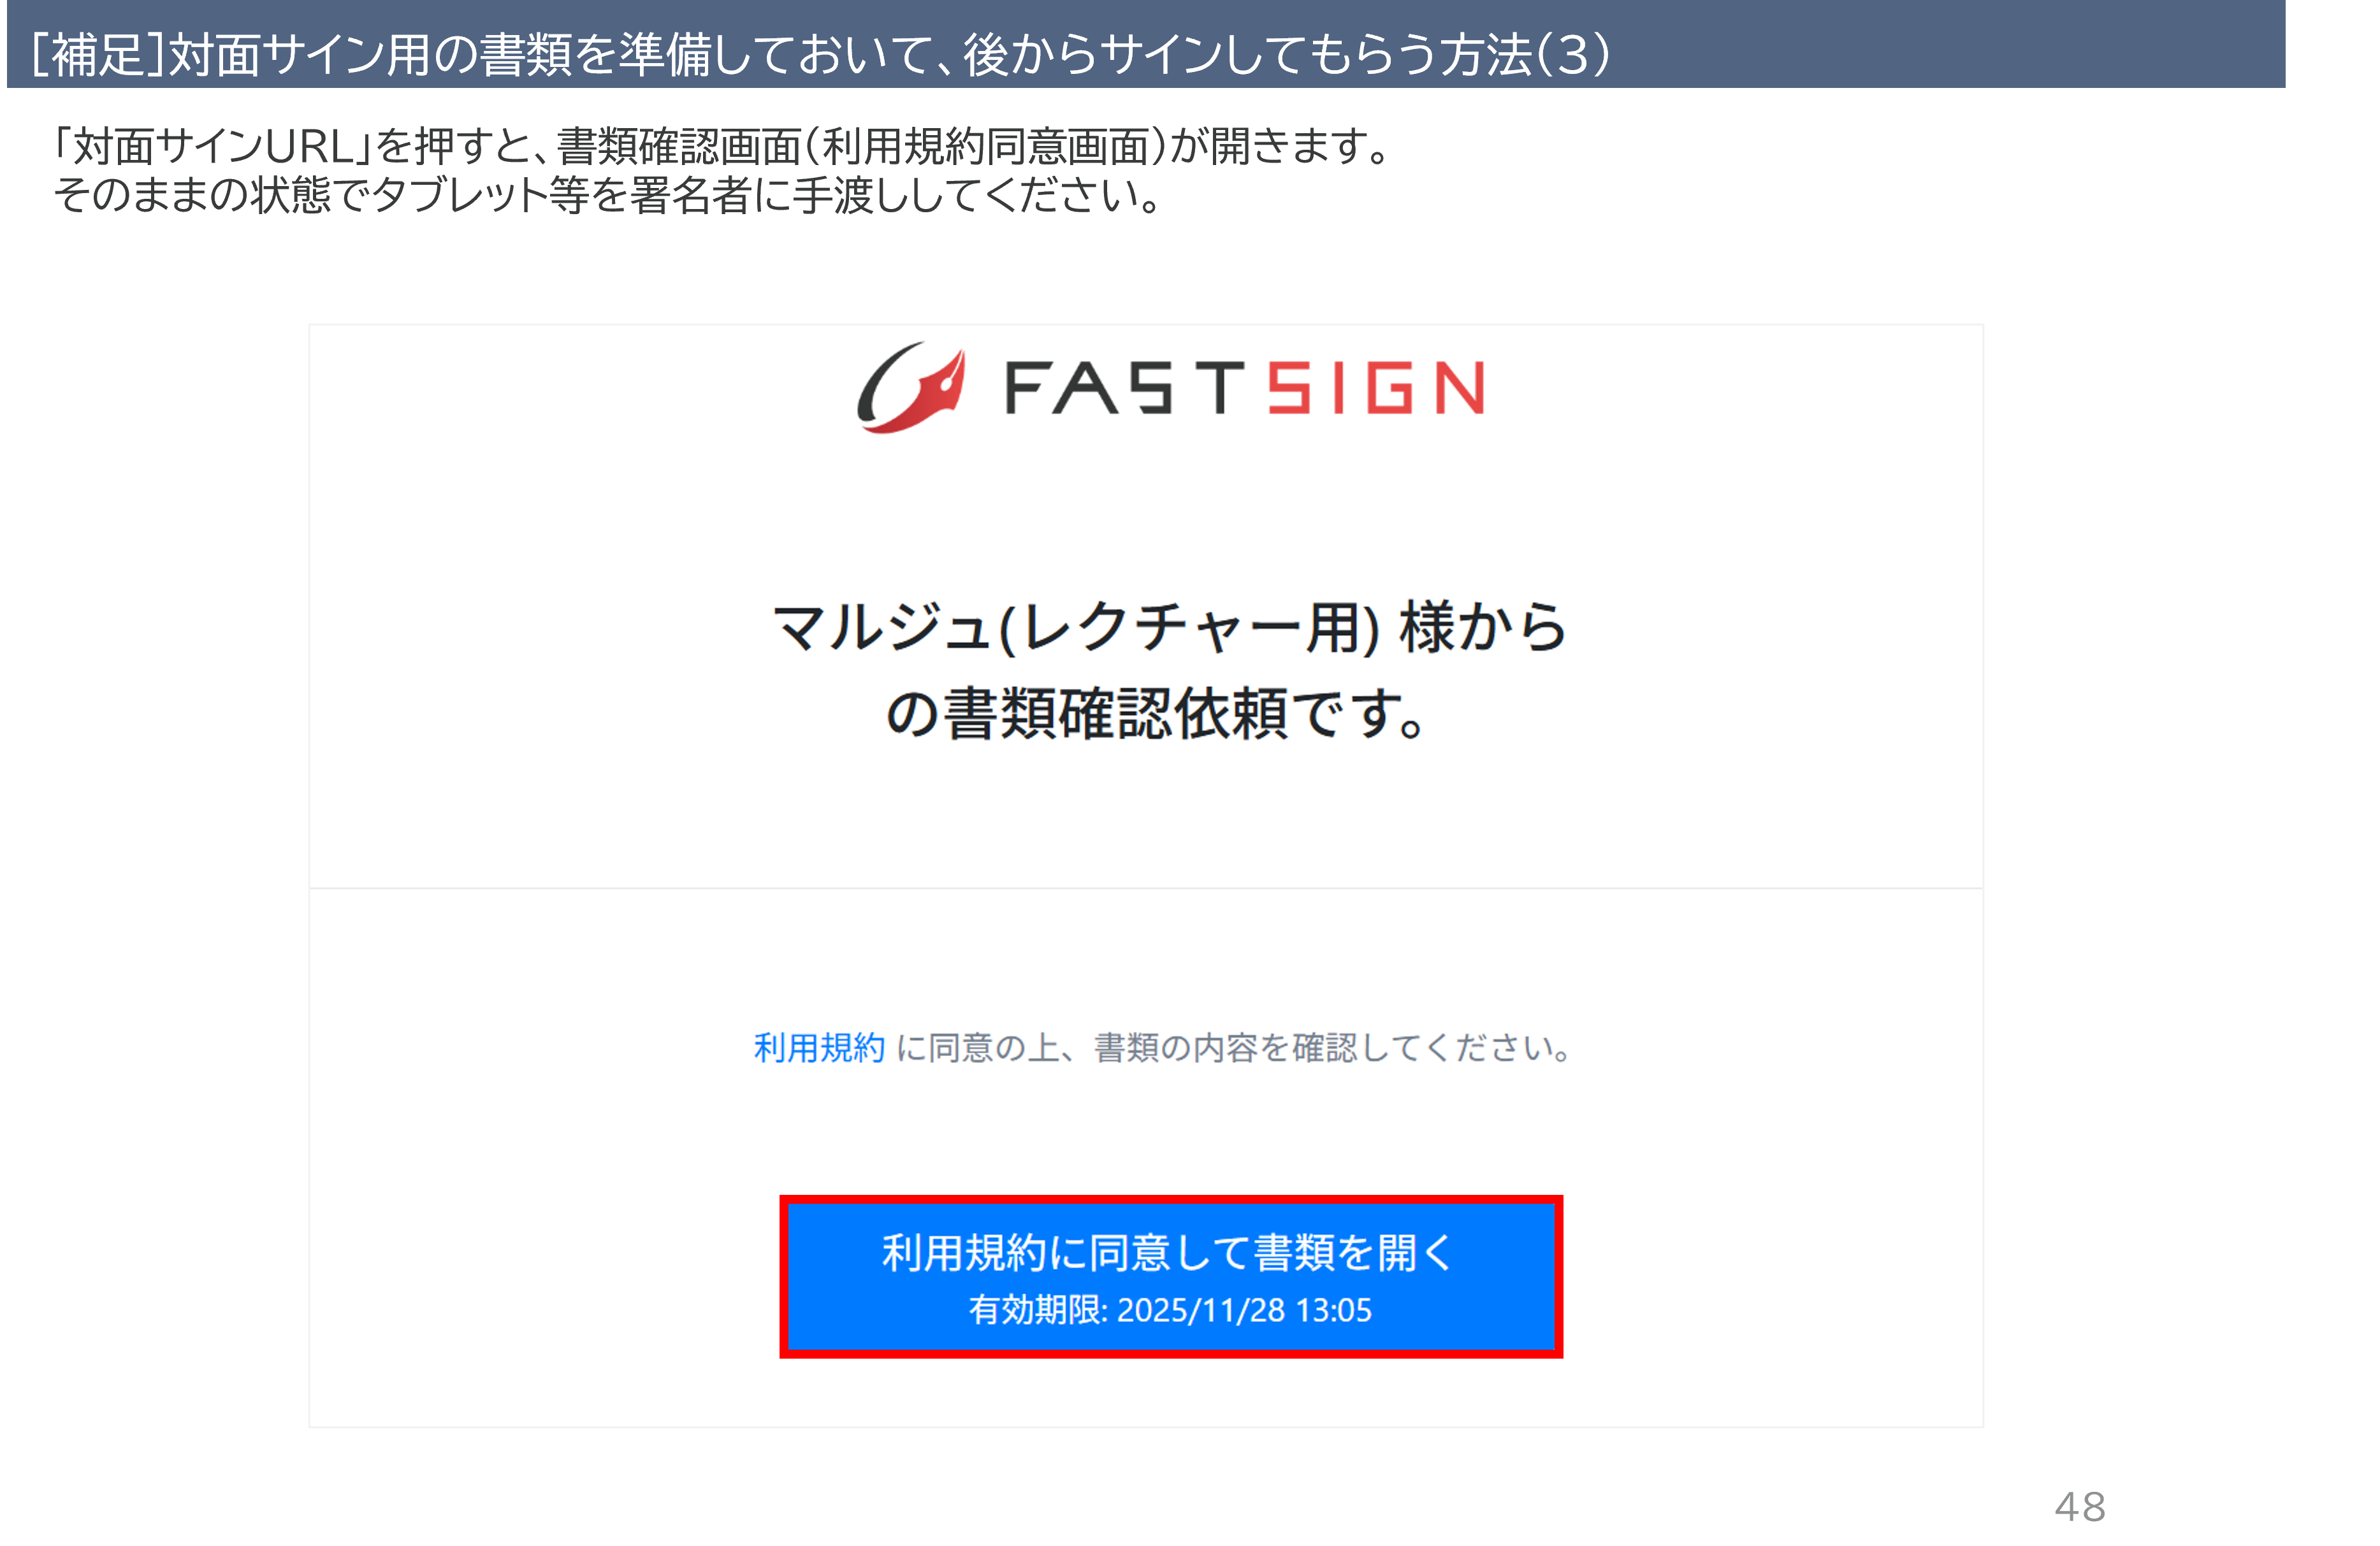Image resolution: width=2380 pixels, height=1546 pixels.
Task: Click the (3) at the end of the title
Action: point(1573,54)
